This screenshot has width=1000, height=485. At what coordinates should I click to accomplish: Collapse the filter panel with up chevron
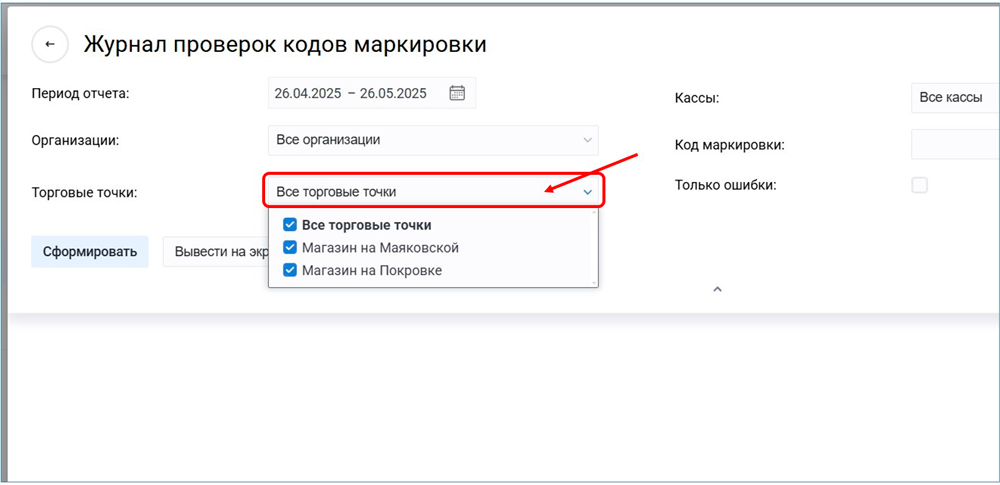pos(717,289)
